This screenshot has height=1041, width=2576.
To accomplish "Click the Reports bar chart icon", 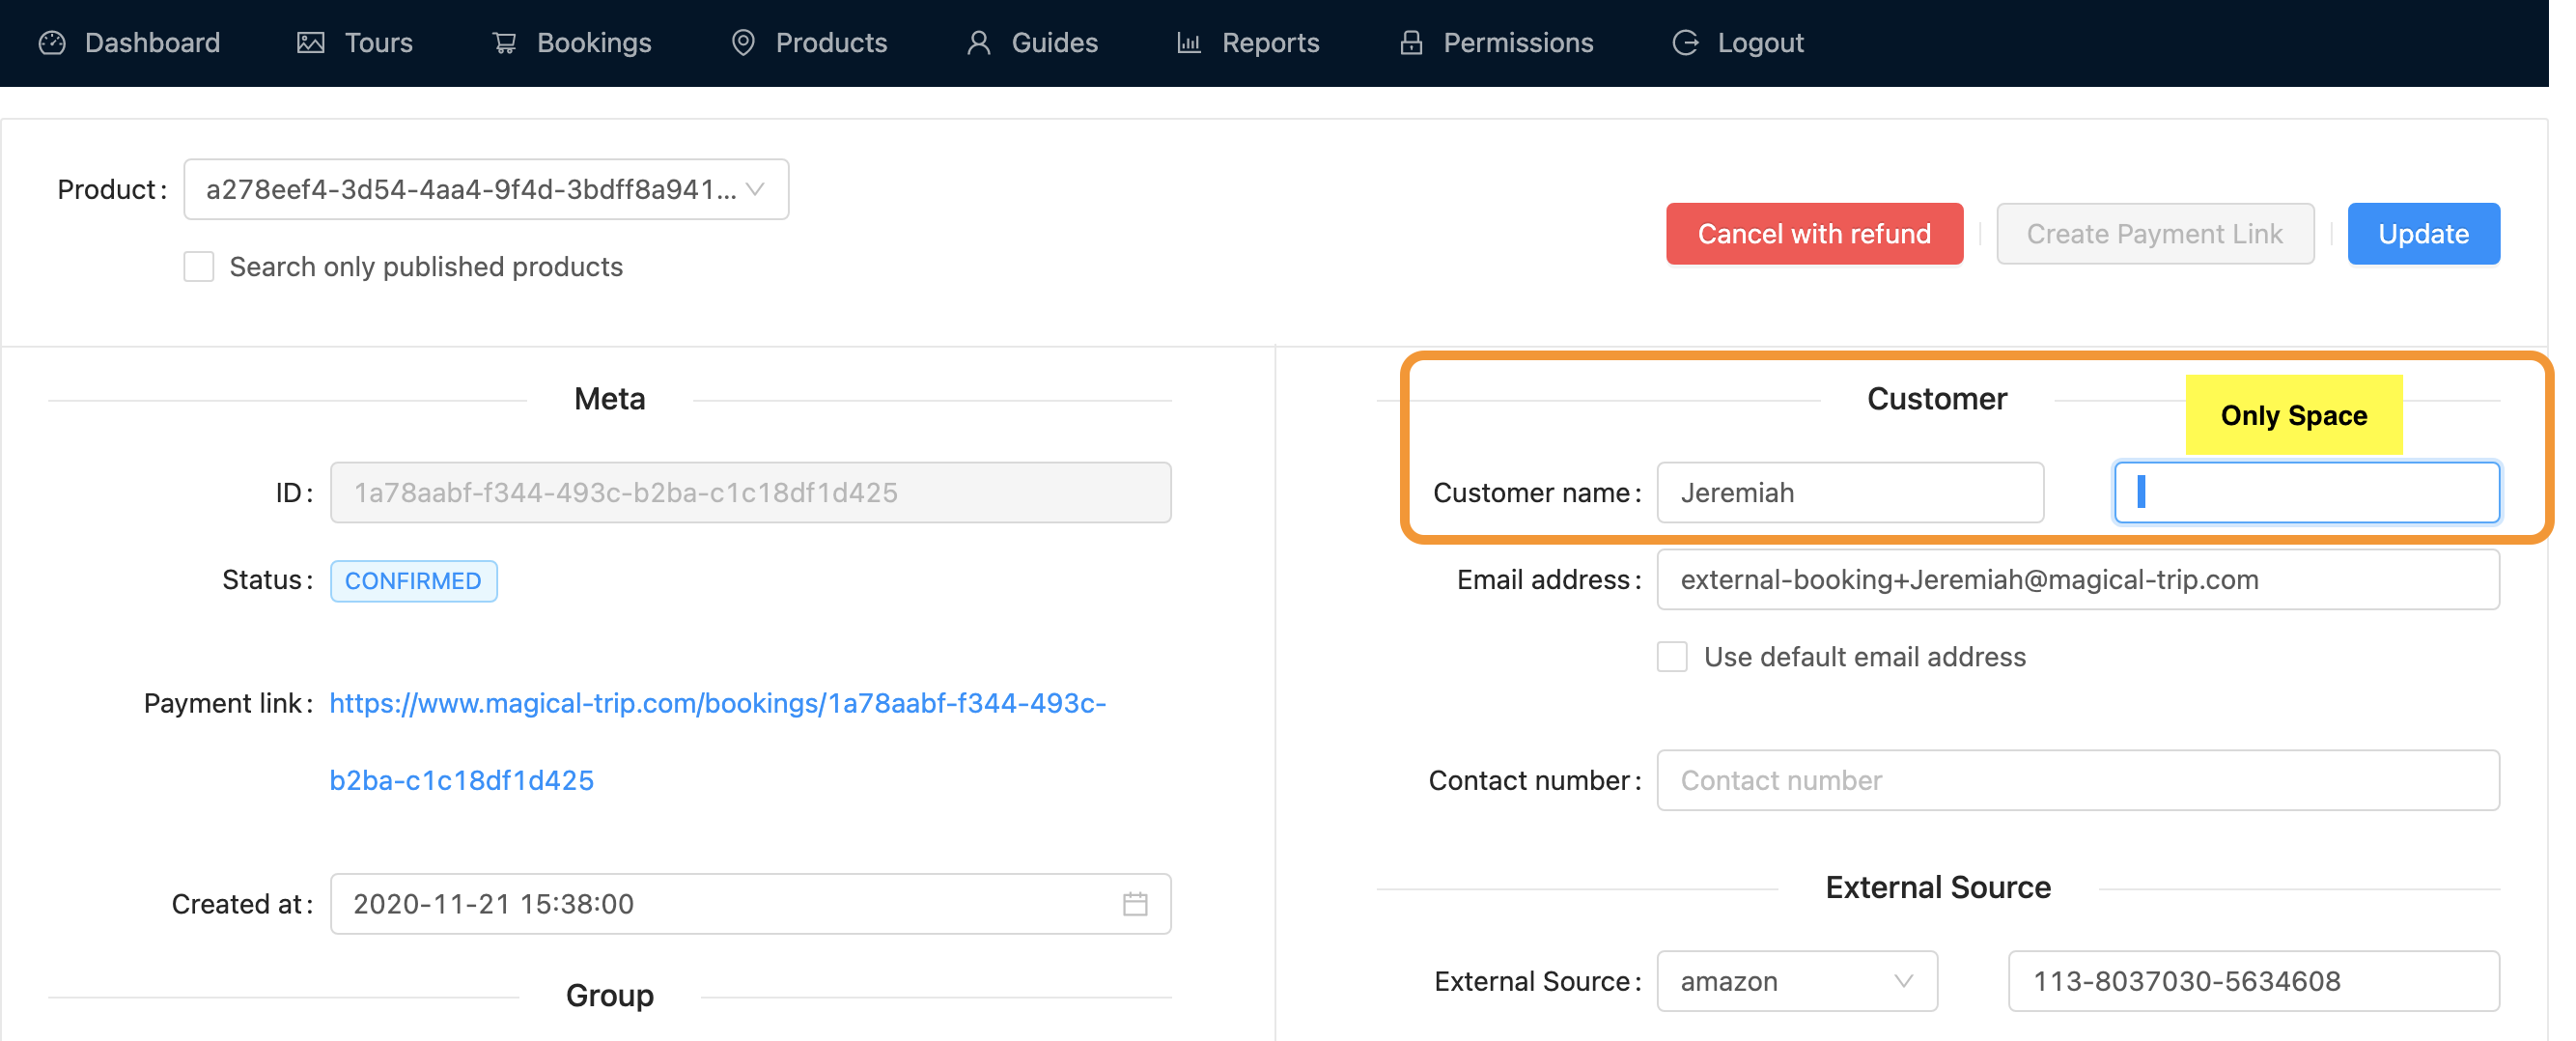I will [x=1188, y=43].
